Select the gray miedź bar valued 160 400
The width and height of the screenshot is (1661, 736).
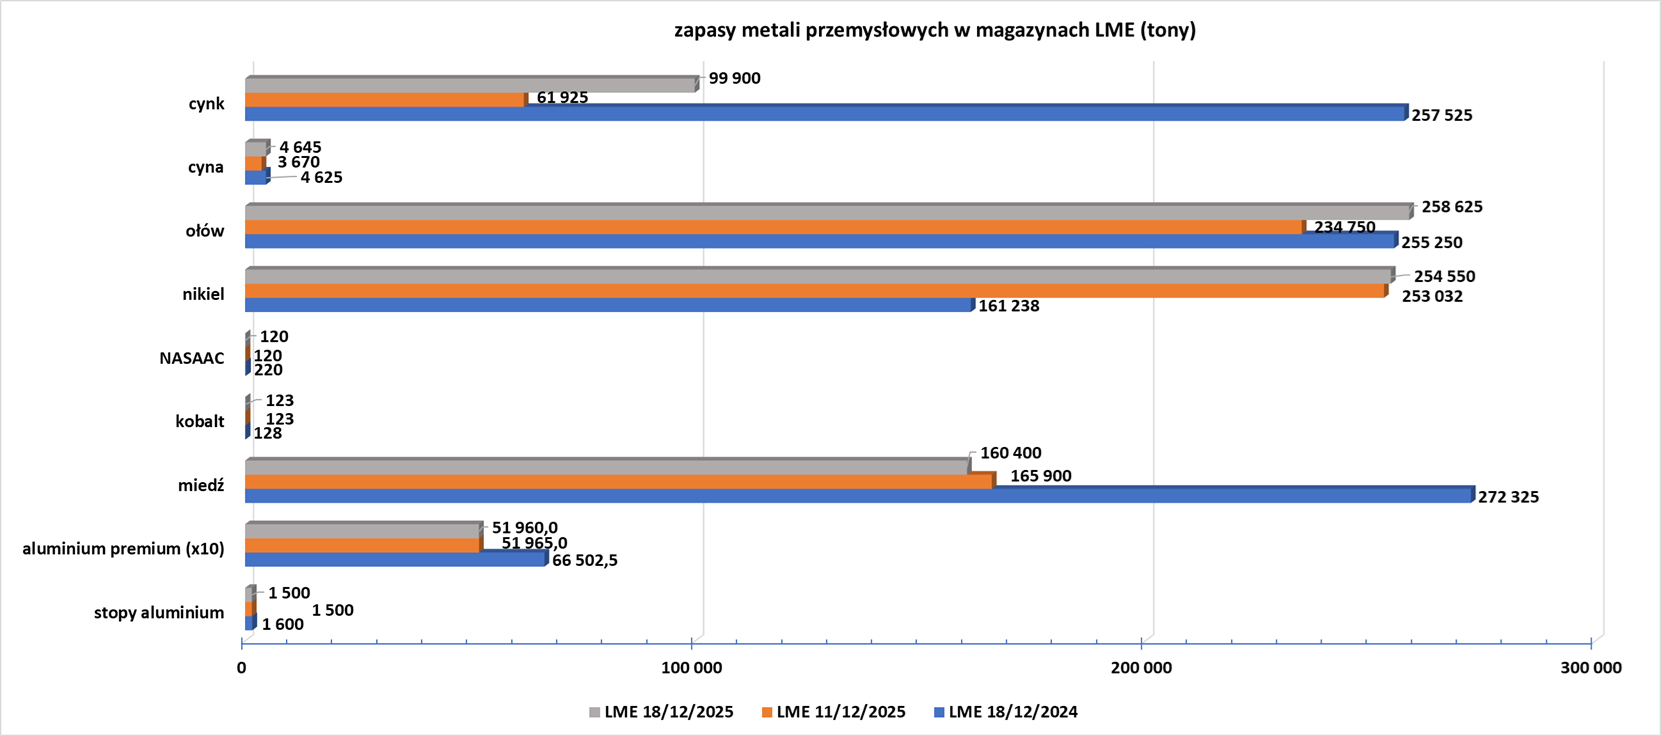[605, 468]
